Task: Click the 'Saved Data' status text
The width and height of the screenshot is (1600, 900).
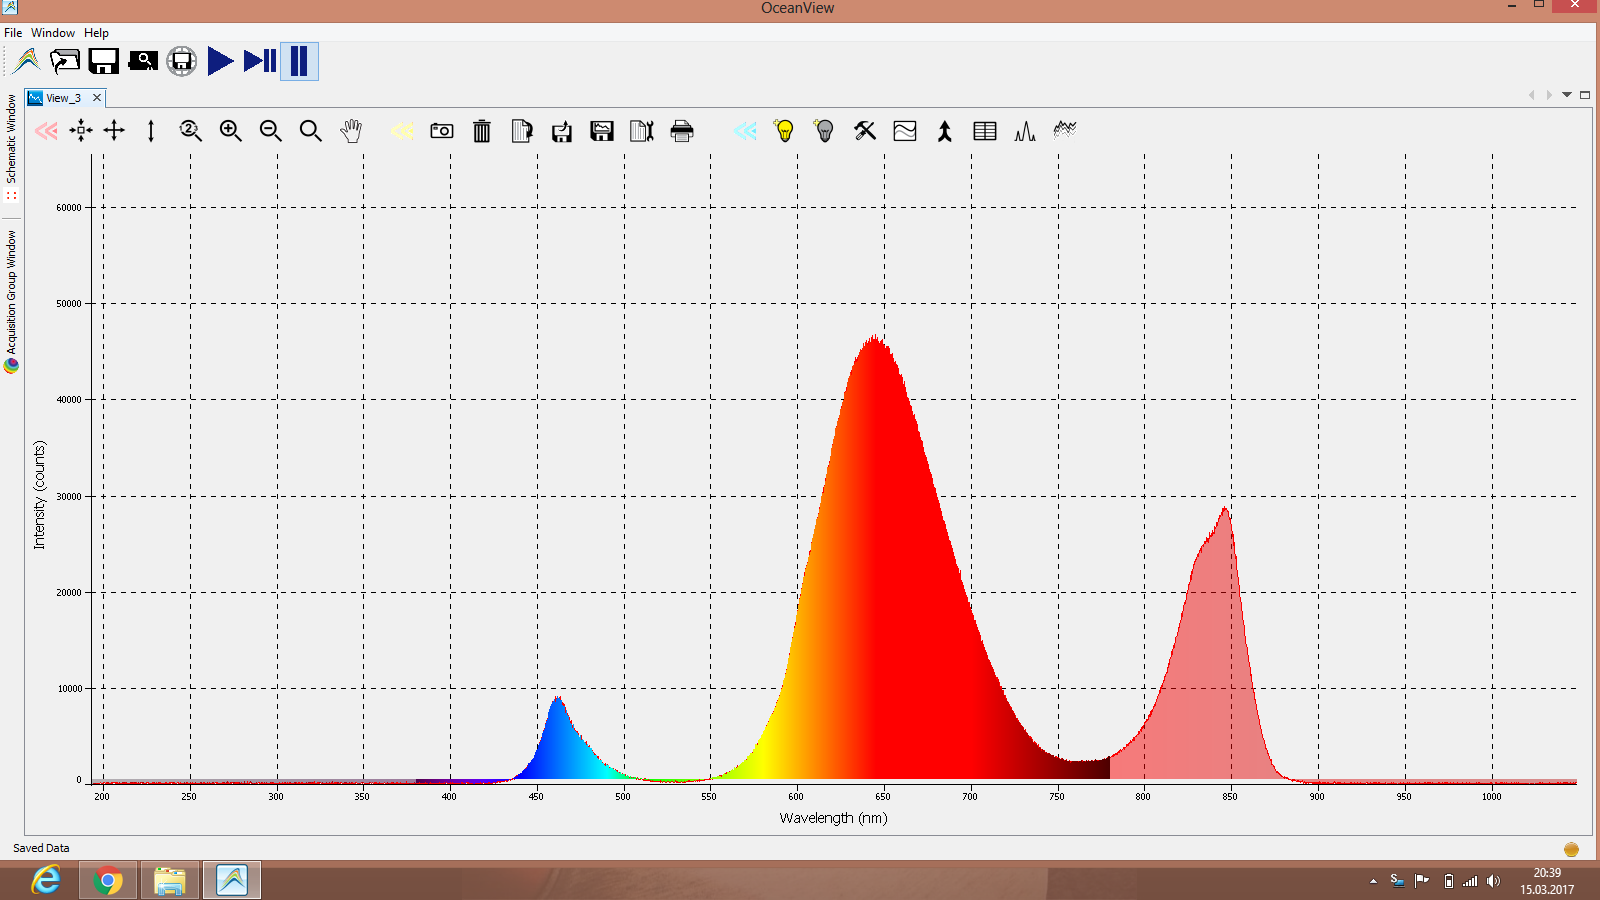Action: (41, 848)
